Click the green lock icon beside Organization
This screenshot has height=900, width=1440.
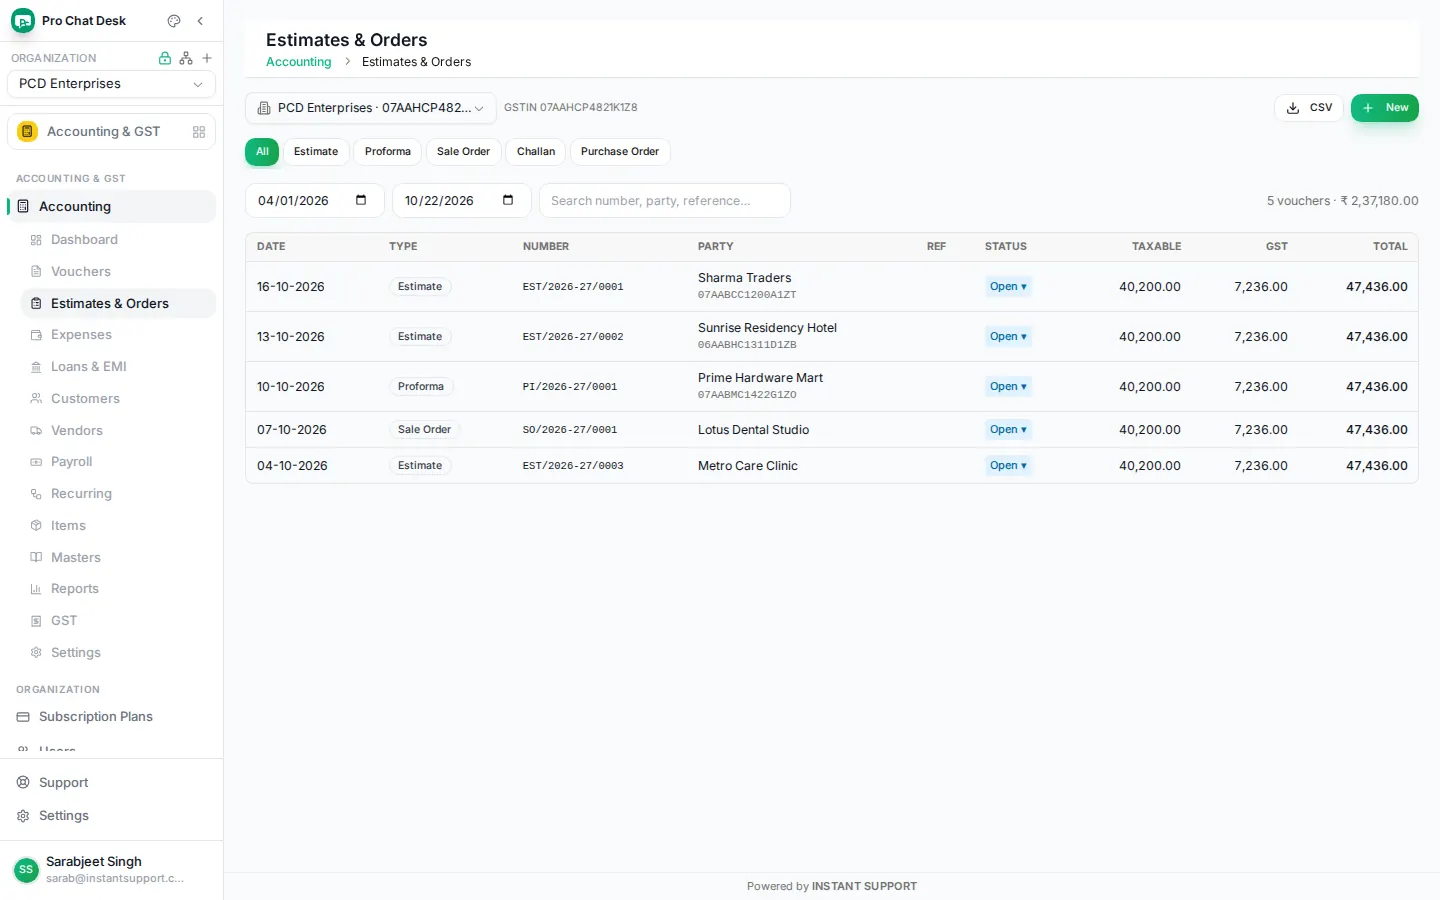point(165,58)
